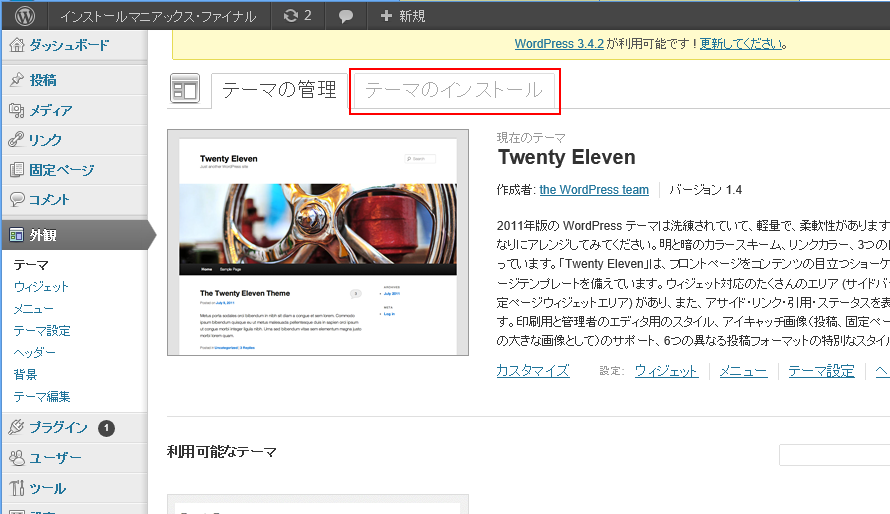Click the pages icon for 固定ページ

17,170
